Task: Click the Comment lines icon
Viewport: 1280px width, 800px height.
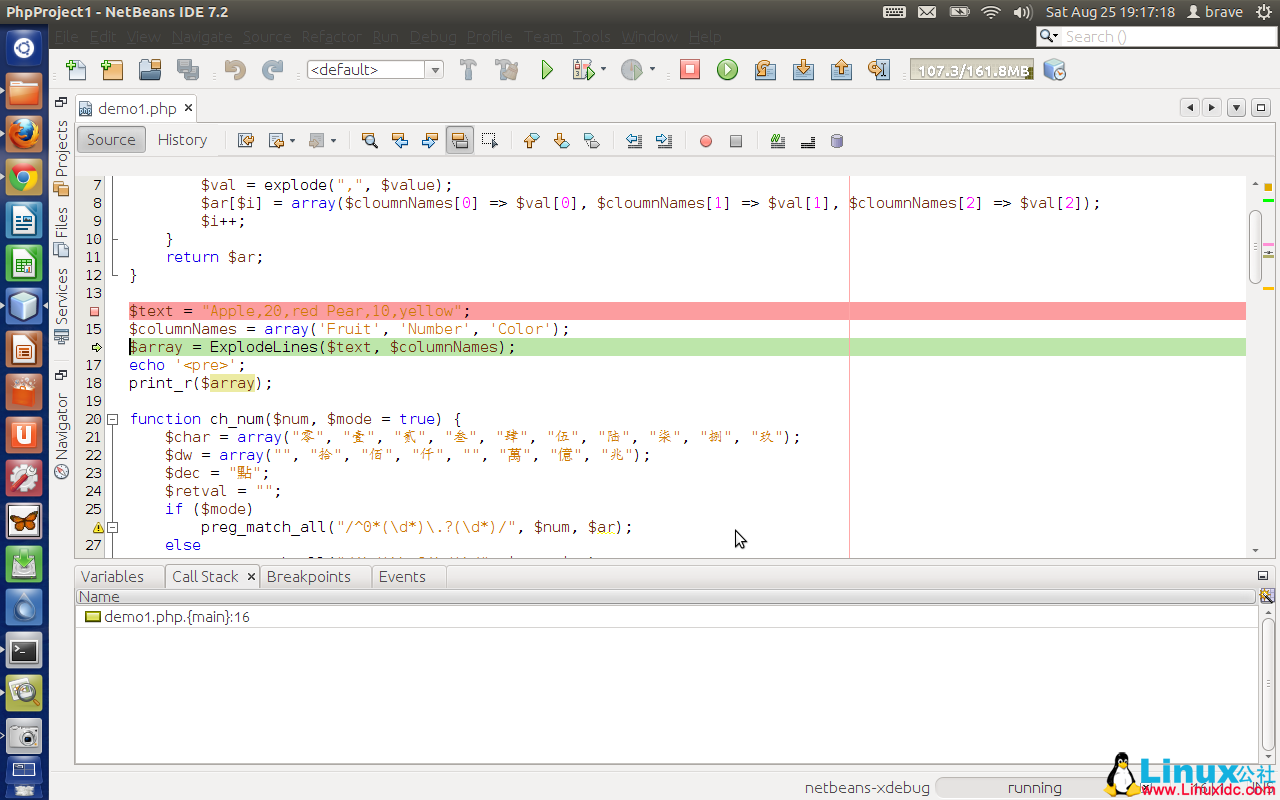Action: (778, 141)
